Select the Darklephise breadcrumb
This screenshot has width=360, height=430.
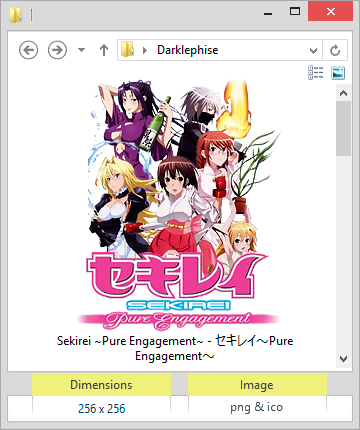click(188, 50)
